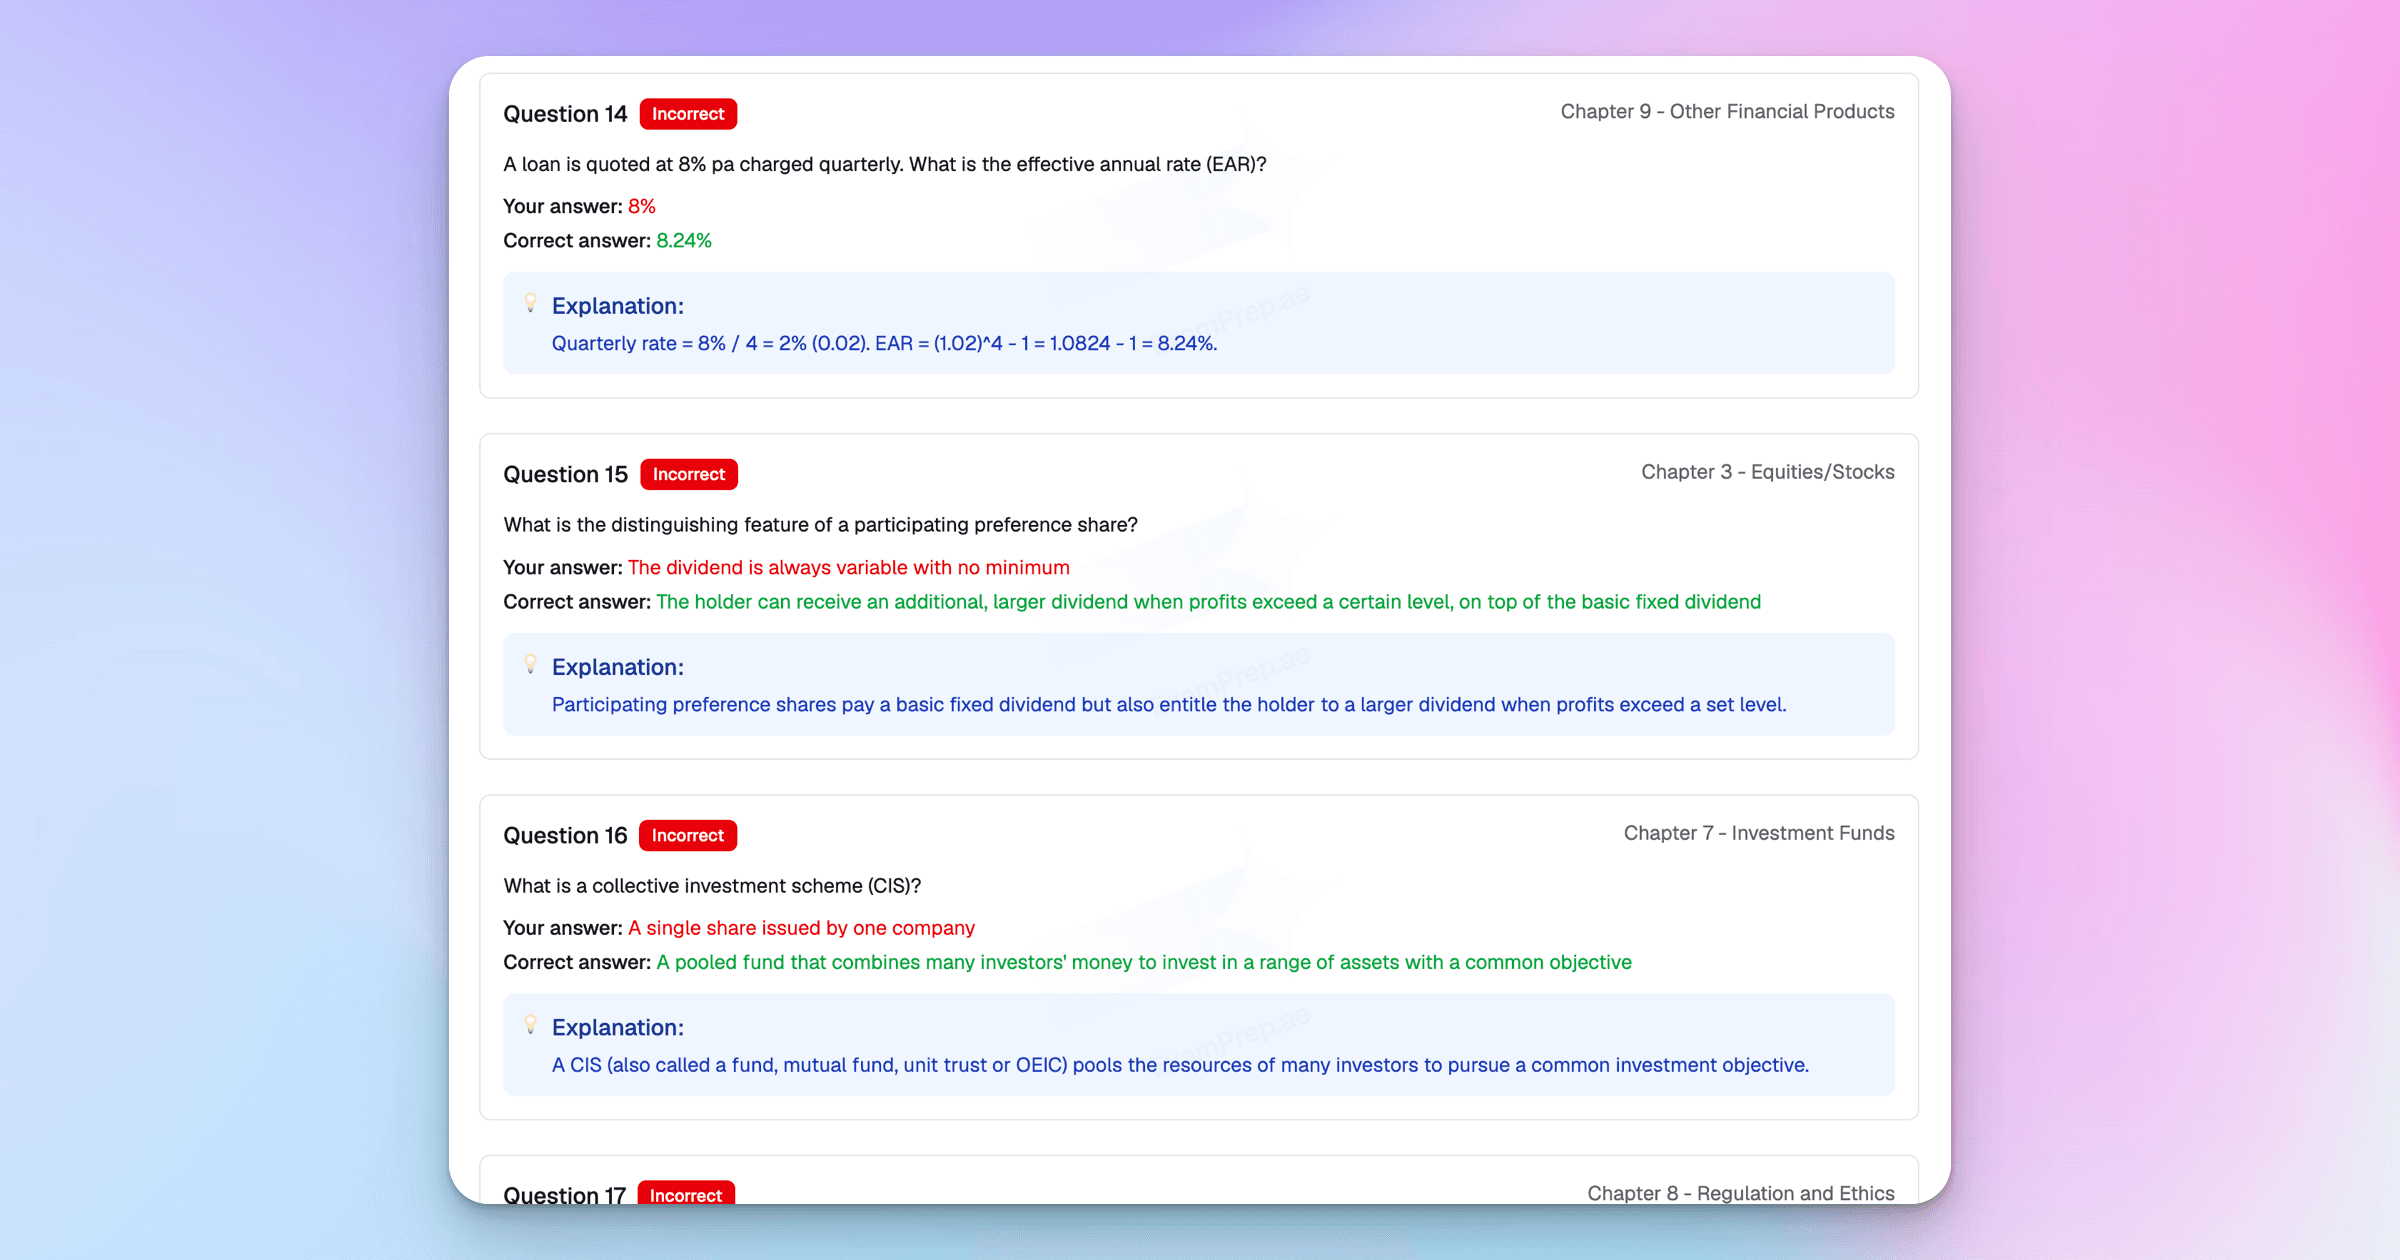Image resolution: width=2400 pixels, height=1260 pixels.
Task: Click the correct answer about additional larger dividend
Action: tap(1208, 602)
